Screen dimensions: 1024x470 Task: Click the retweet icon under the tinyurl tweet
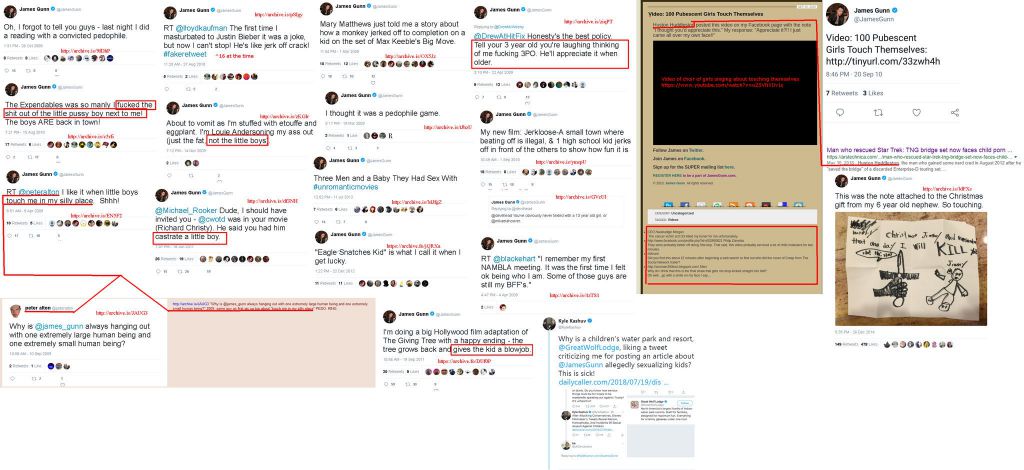click(878, 112)
